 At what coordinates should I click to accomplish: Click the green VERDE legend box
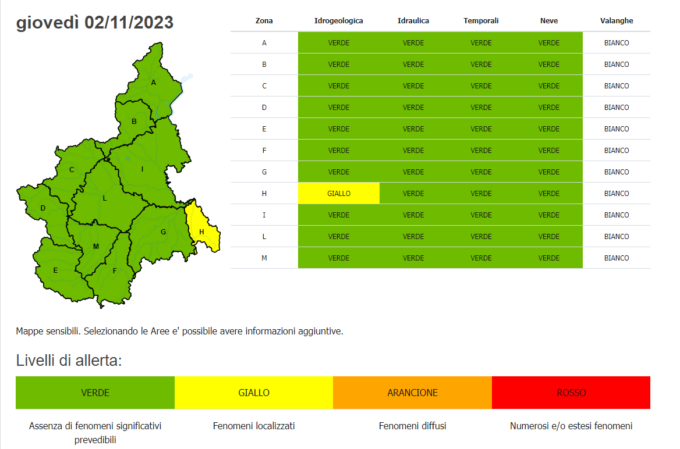pos(95,393)
